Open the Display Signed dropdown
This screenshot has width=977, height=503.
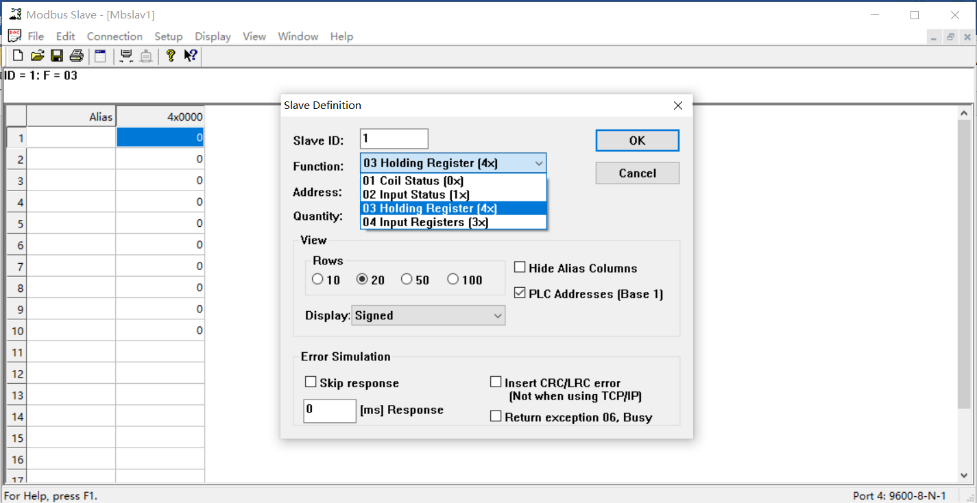(428, 316)
